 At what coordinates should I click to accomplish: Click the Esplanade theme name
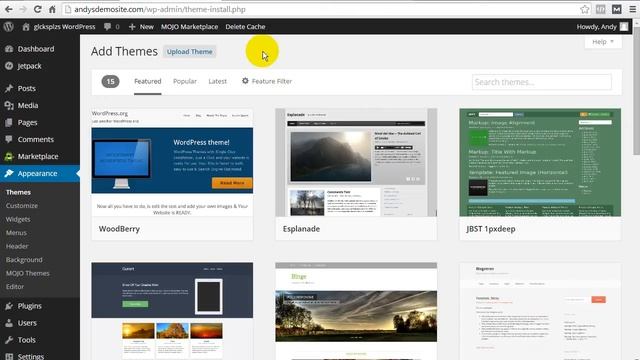[301, 229]
